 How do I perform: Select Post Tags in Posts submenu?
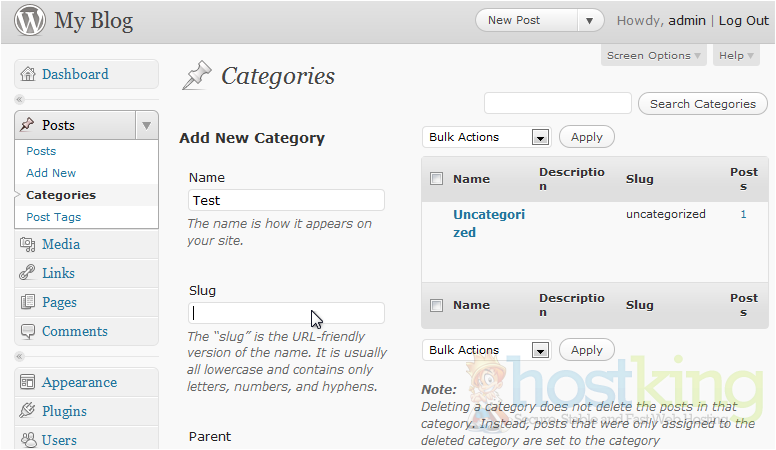tap(54, 217)
